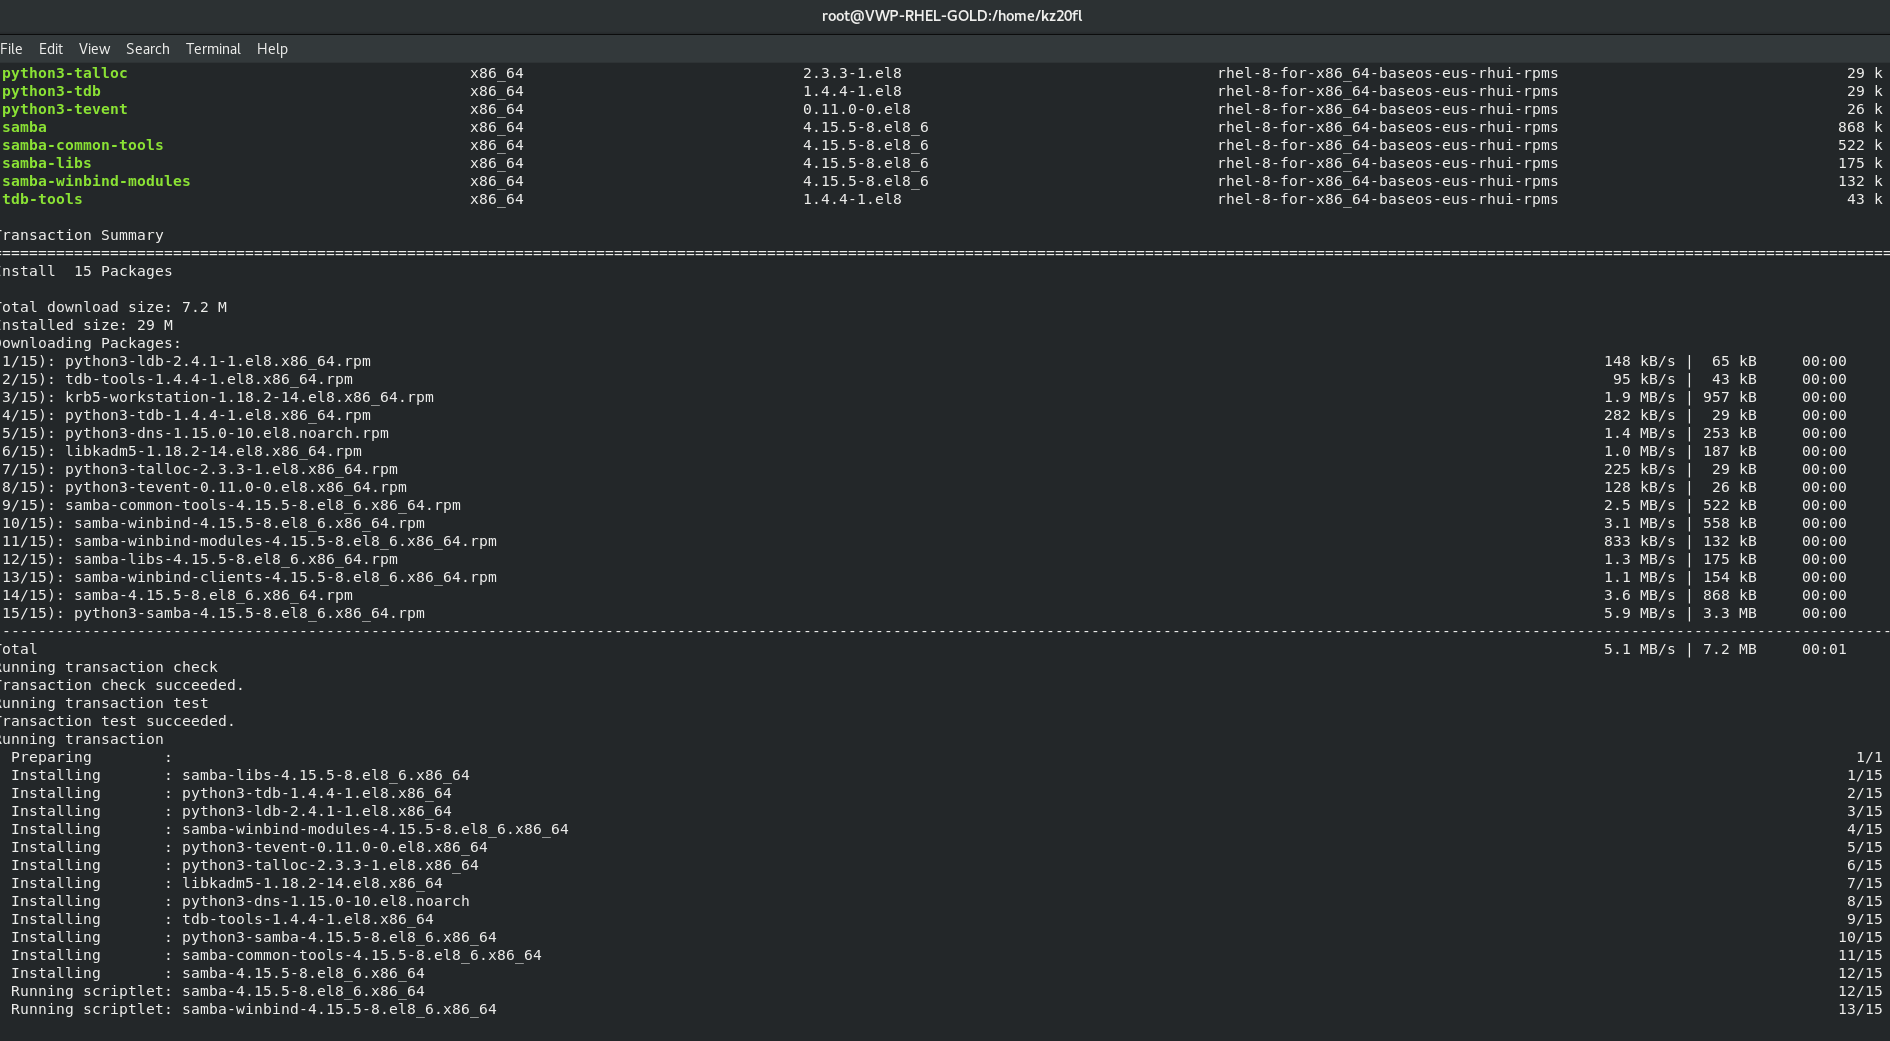Click the Installing libkadm5 line
Screen dimensions: 1890x1041
[x=312, y=883]
